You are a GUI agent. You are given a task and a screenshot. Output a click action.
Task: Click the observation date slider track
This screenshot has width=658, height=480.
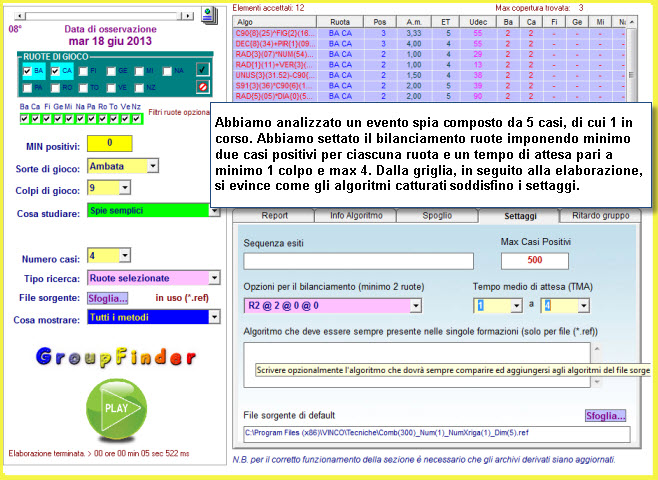(104, 16)
